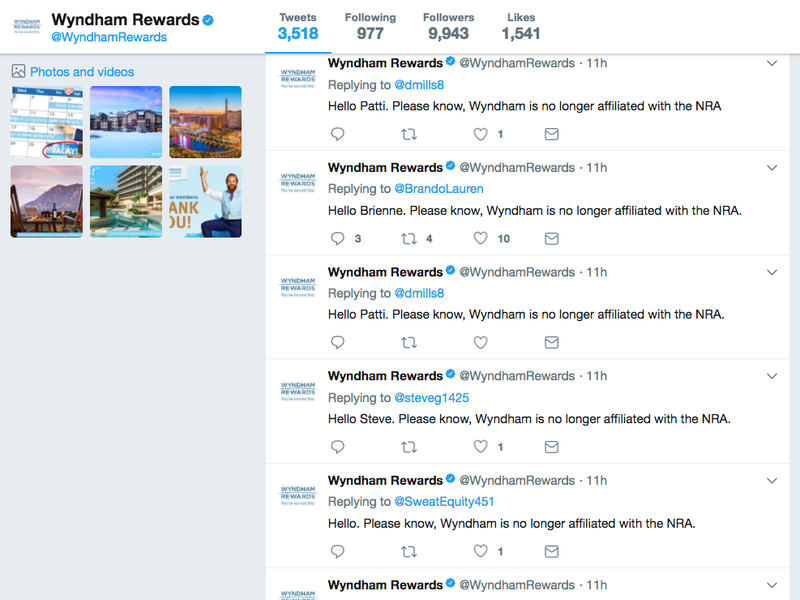Viewport: 800px width, 600px height.
Task: Like the tweet replying to @BrandoLauren
Action: (480, 238)
